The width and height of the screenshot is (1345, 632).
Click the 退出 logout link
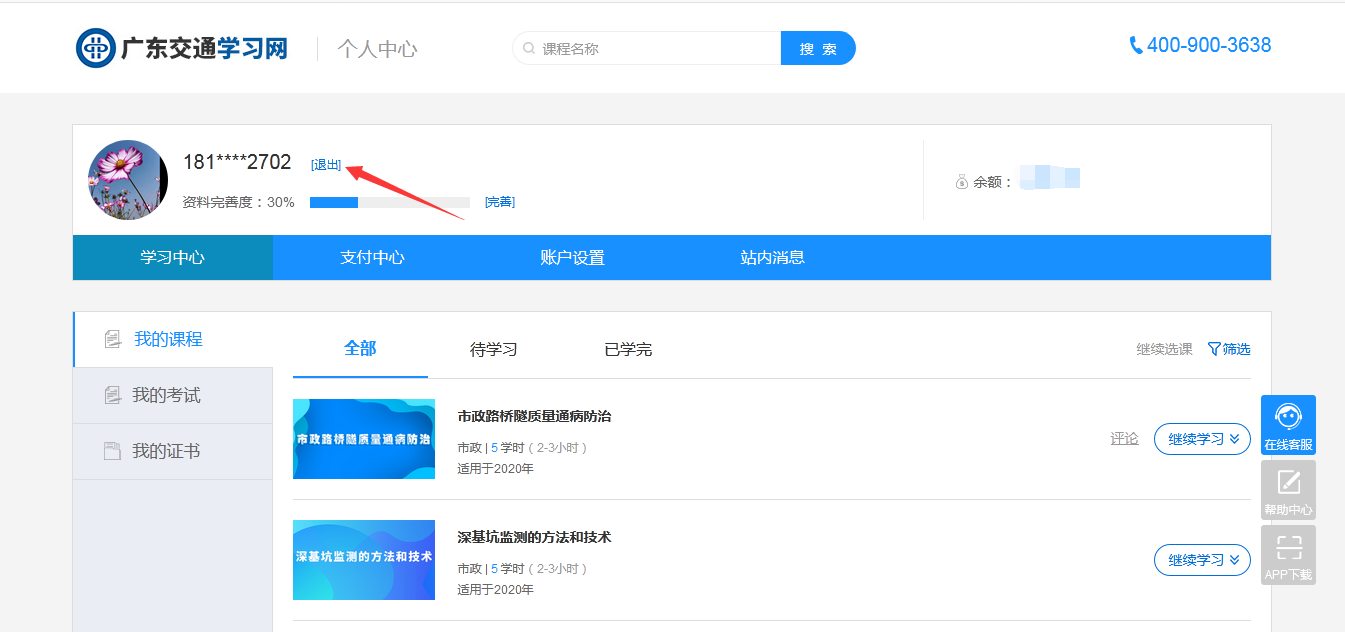[326, 165]
